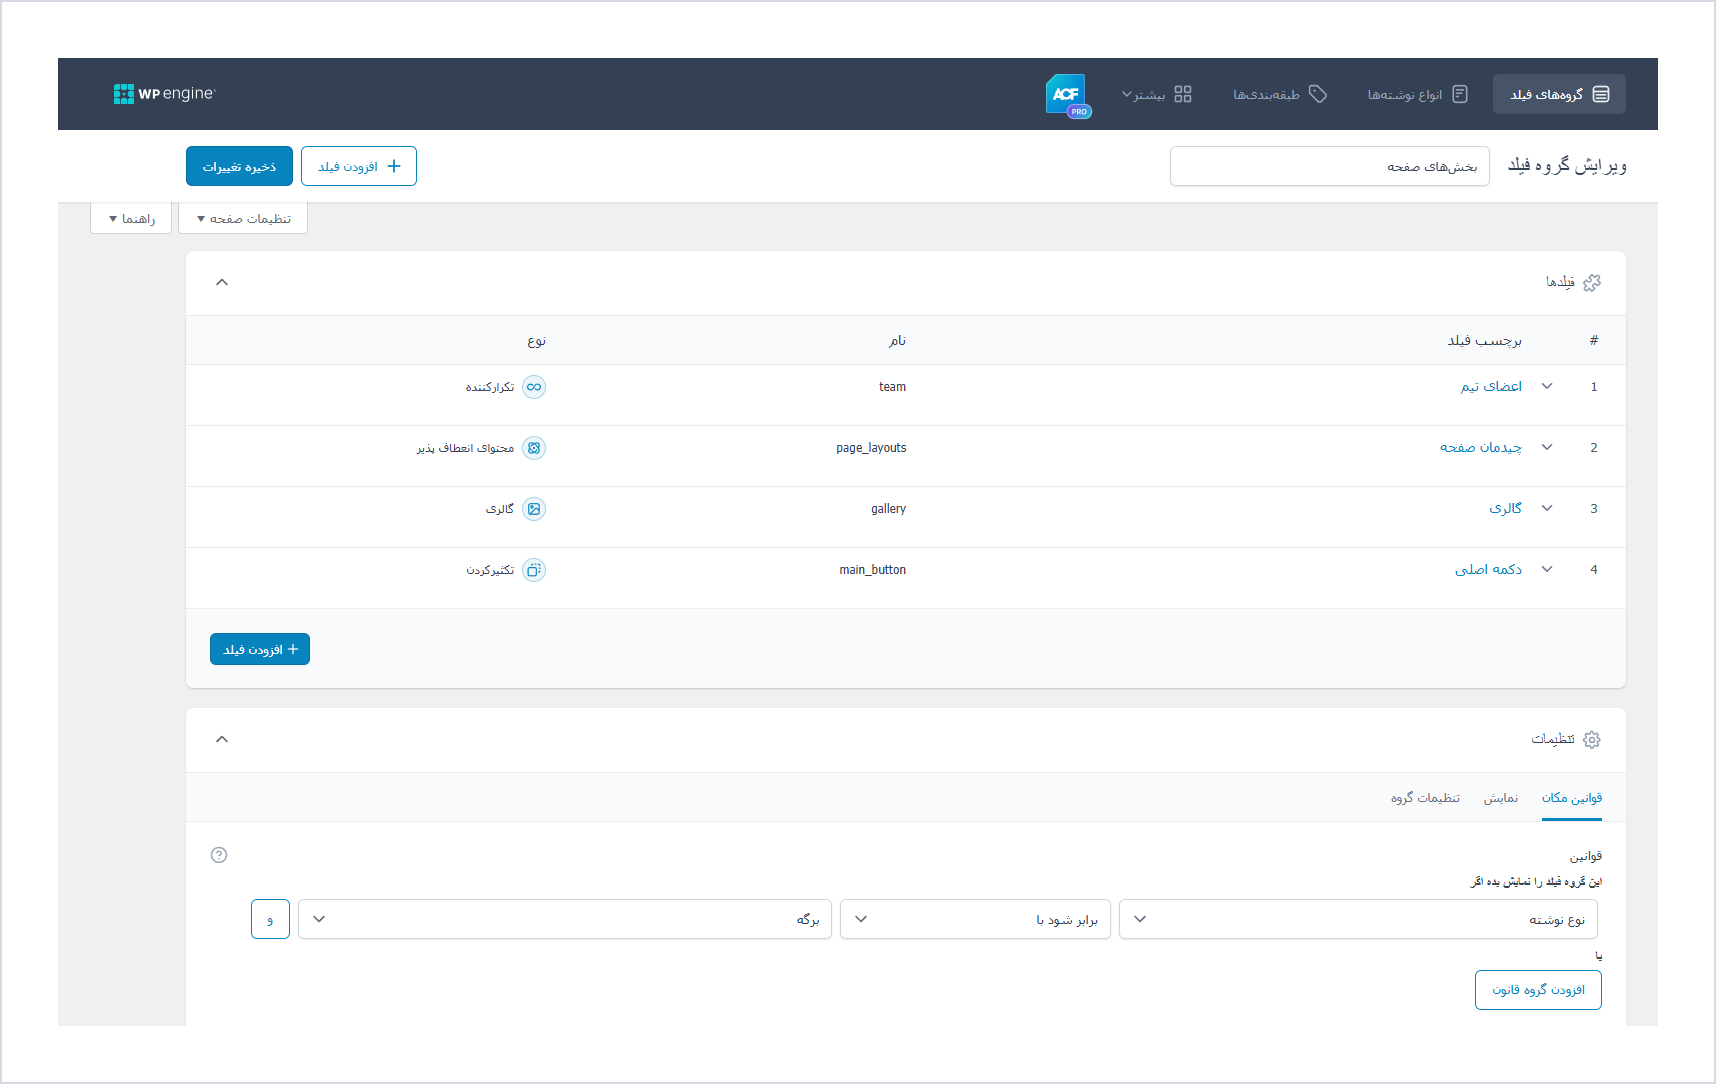Click the help question mark icon in rules
Viewport: 1716px width, 1084px height.
pos(219,855)
